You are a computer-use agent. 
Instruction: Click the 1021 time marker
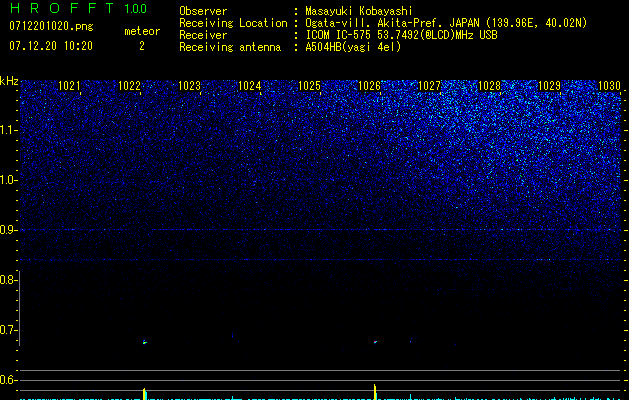pos(69,86)
